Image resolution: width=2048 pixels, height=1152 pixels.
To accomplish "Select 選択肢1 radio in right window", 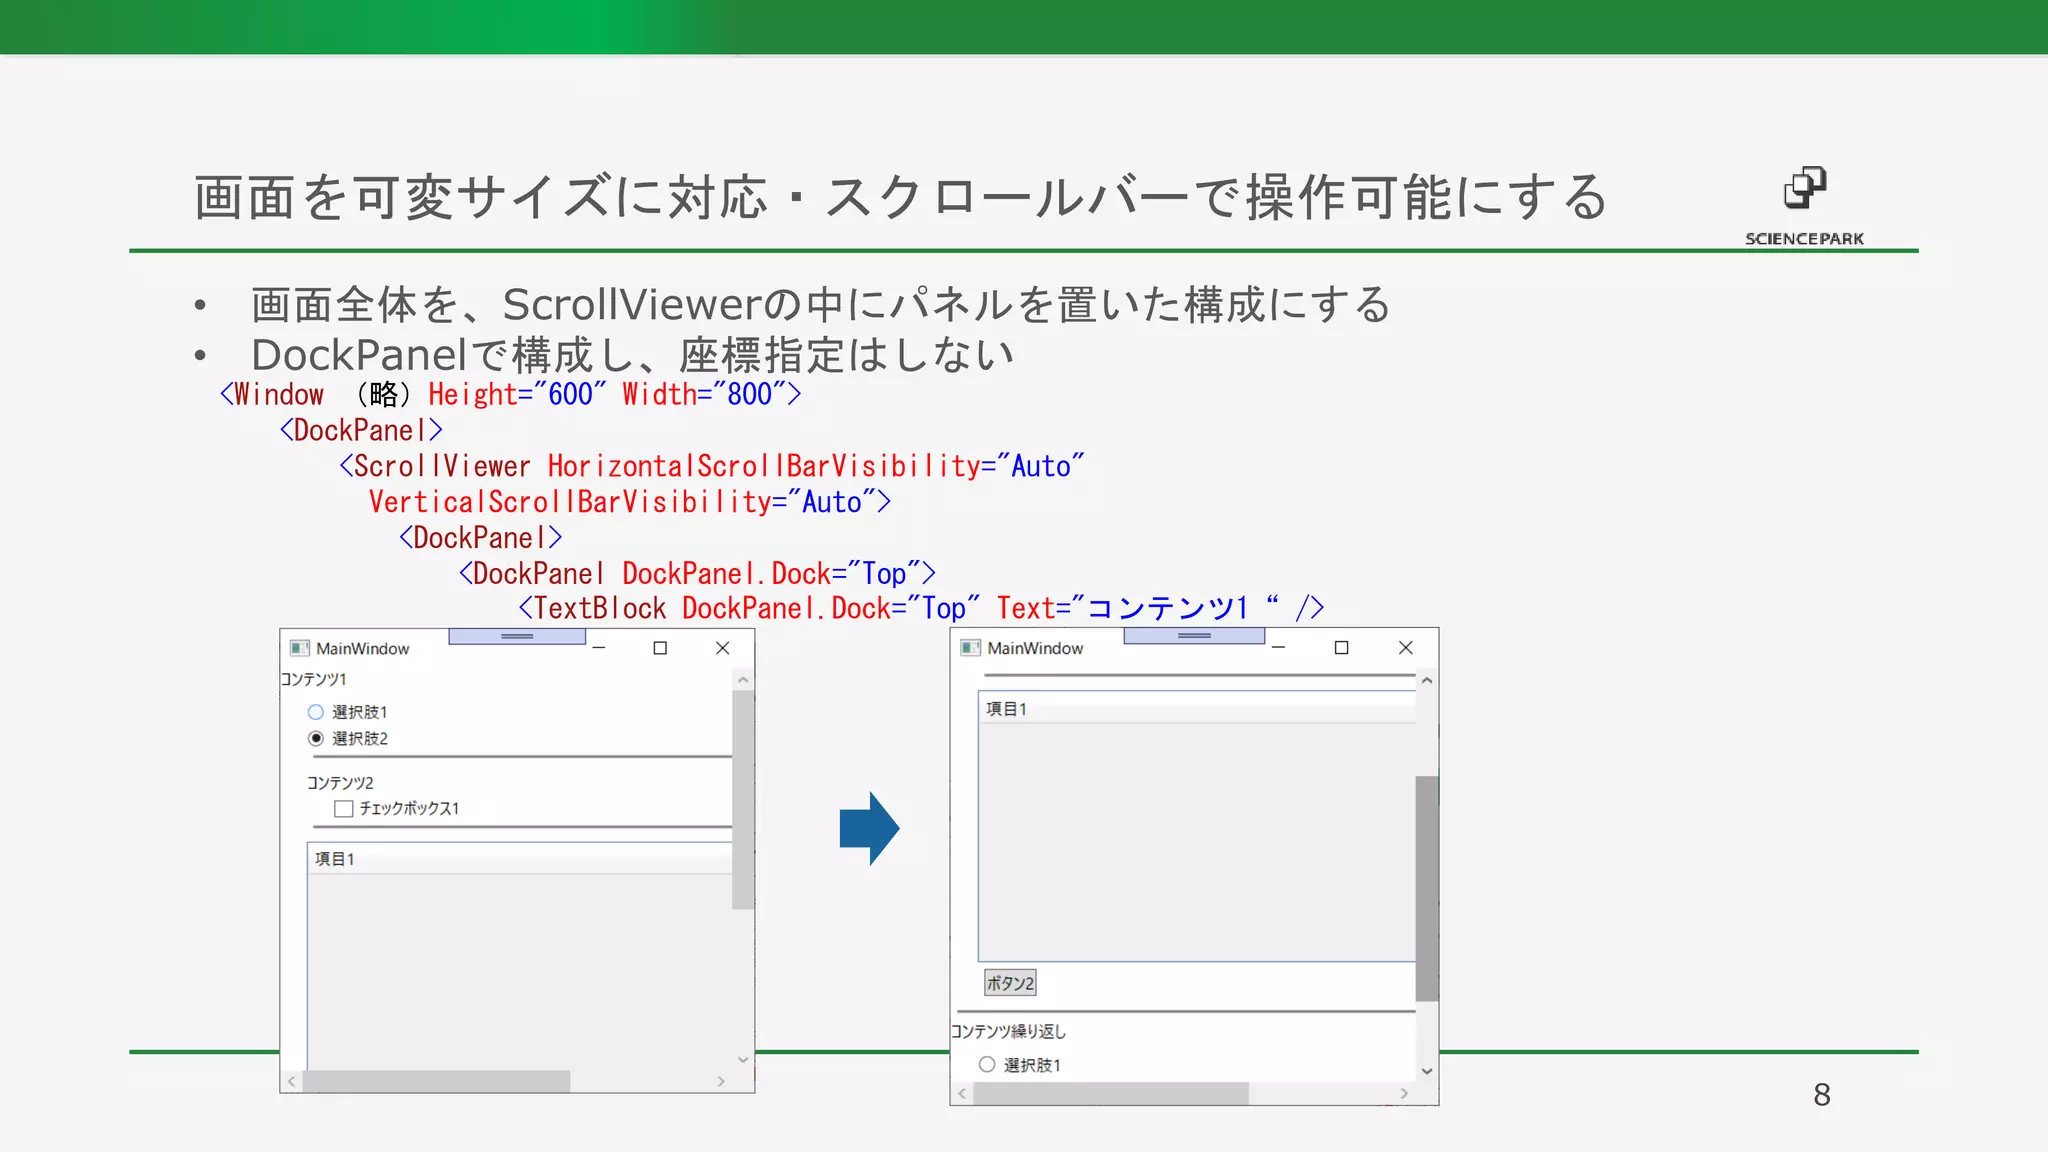I will (x=987, y=1064).
